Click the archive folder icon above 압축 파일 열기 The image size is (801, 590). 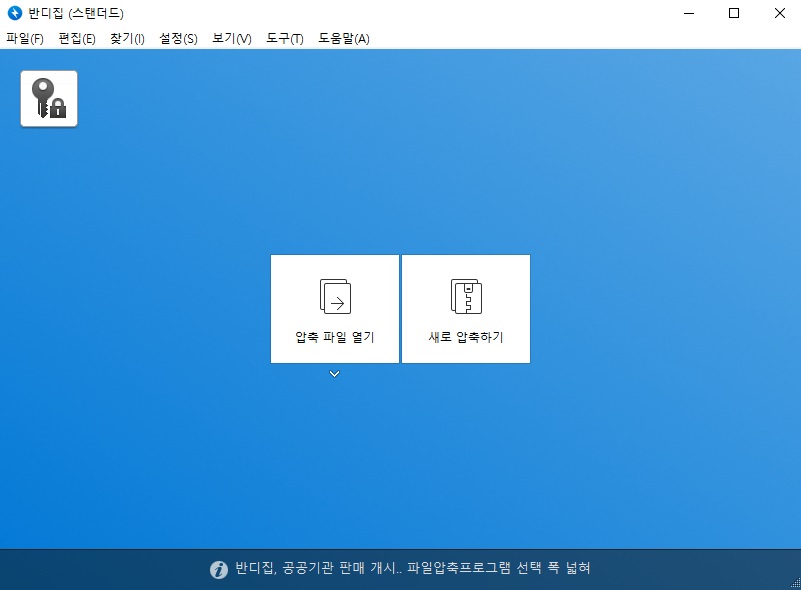pos(334,295)
